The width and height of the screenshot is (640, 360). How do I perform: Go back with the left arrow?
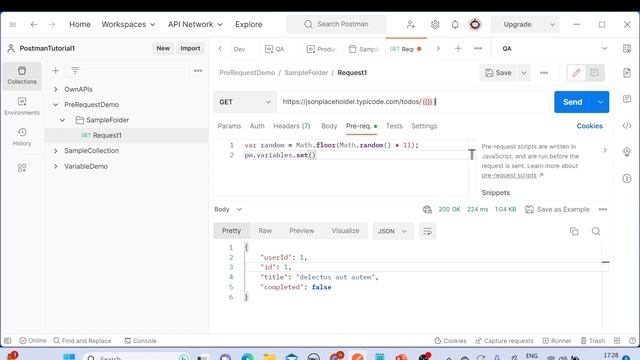click(x=34, y=24)
